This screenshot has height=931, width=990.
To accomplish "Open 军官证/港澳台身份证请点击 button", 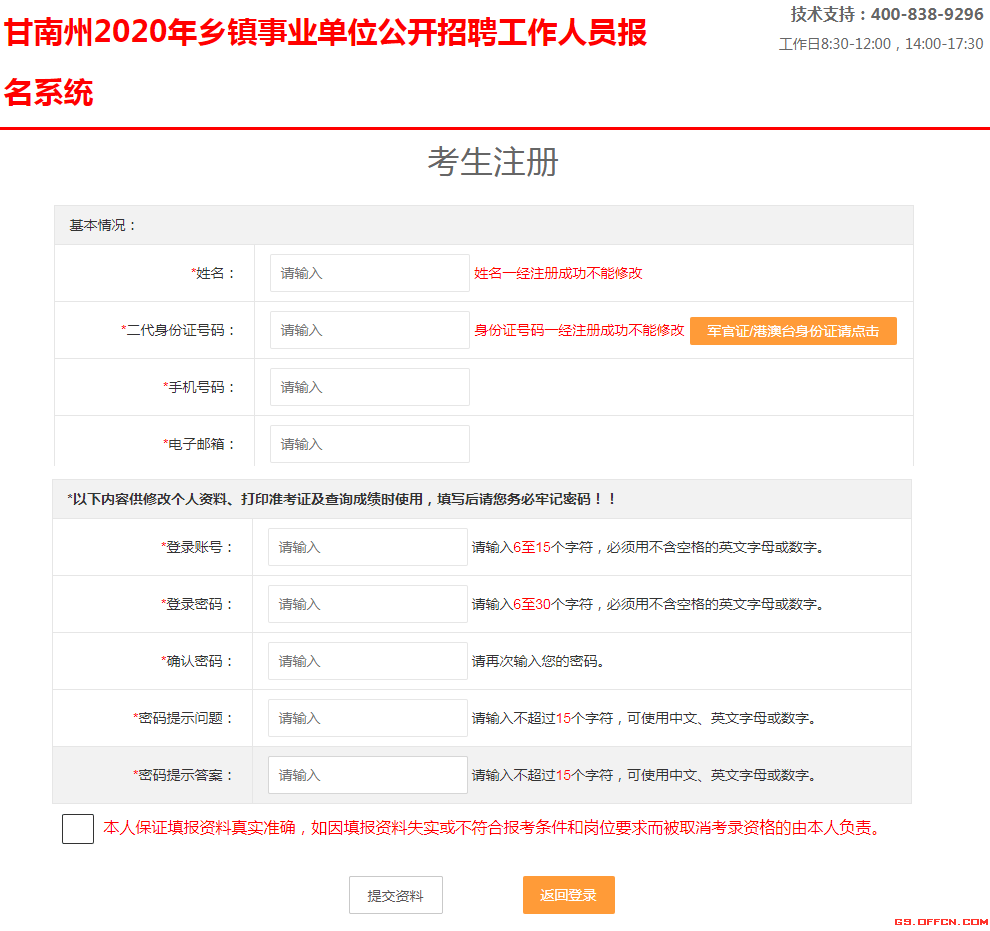I will click(x=793, y=331).
